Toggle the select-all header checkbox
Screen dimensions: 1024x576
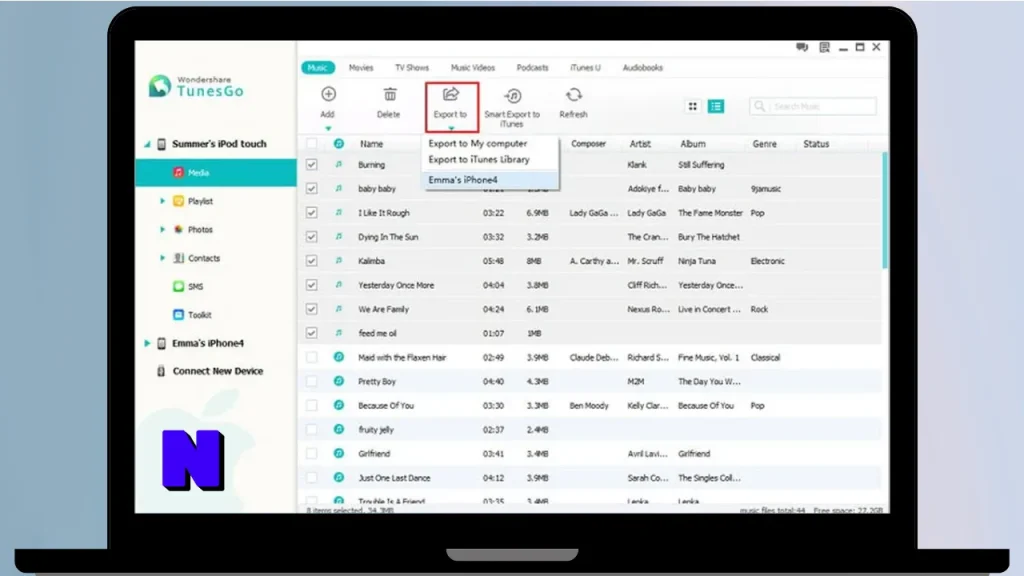tap(312, 144)
